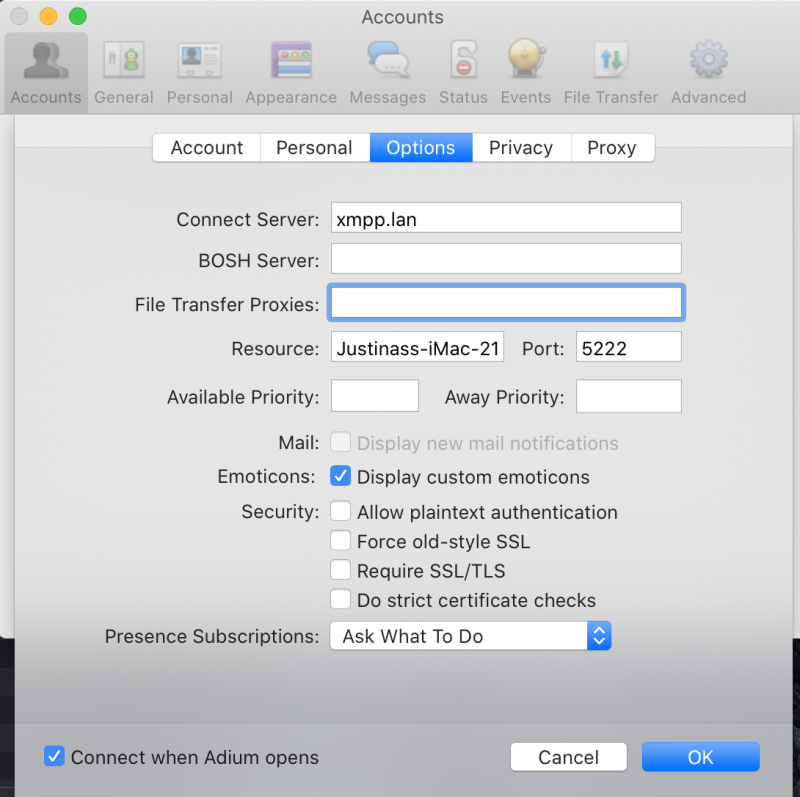
Task: Enable Allow plaintext authentication
Action: (340, 511)
